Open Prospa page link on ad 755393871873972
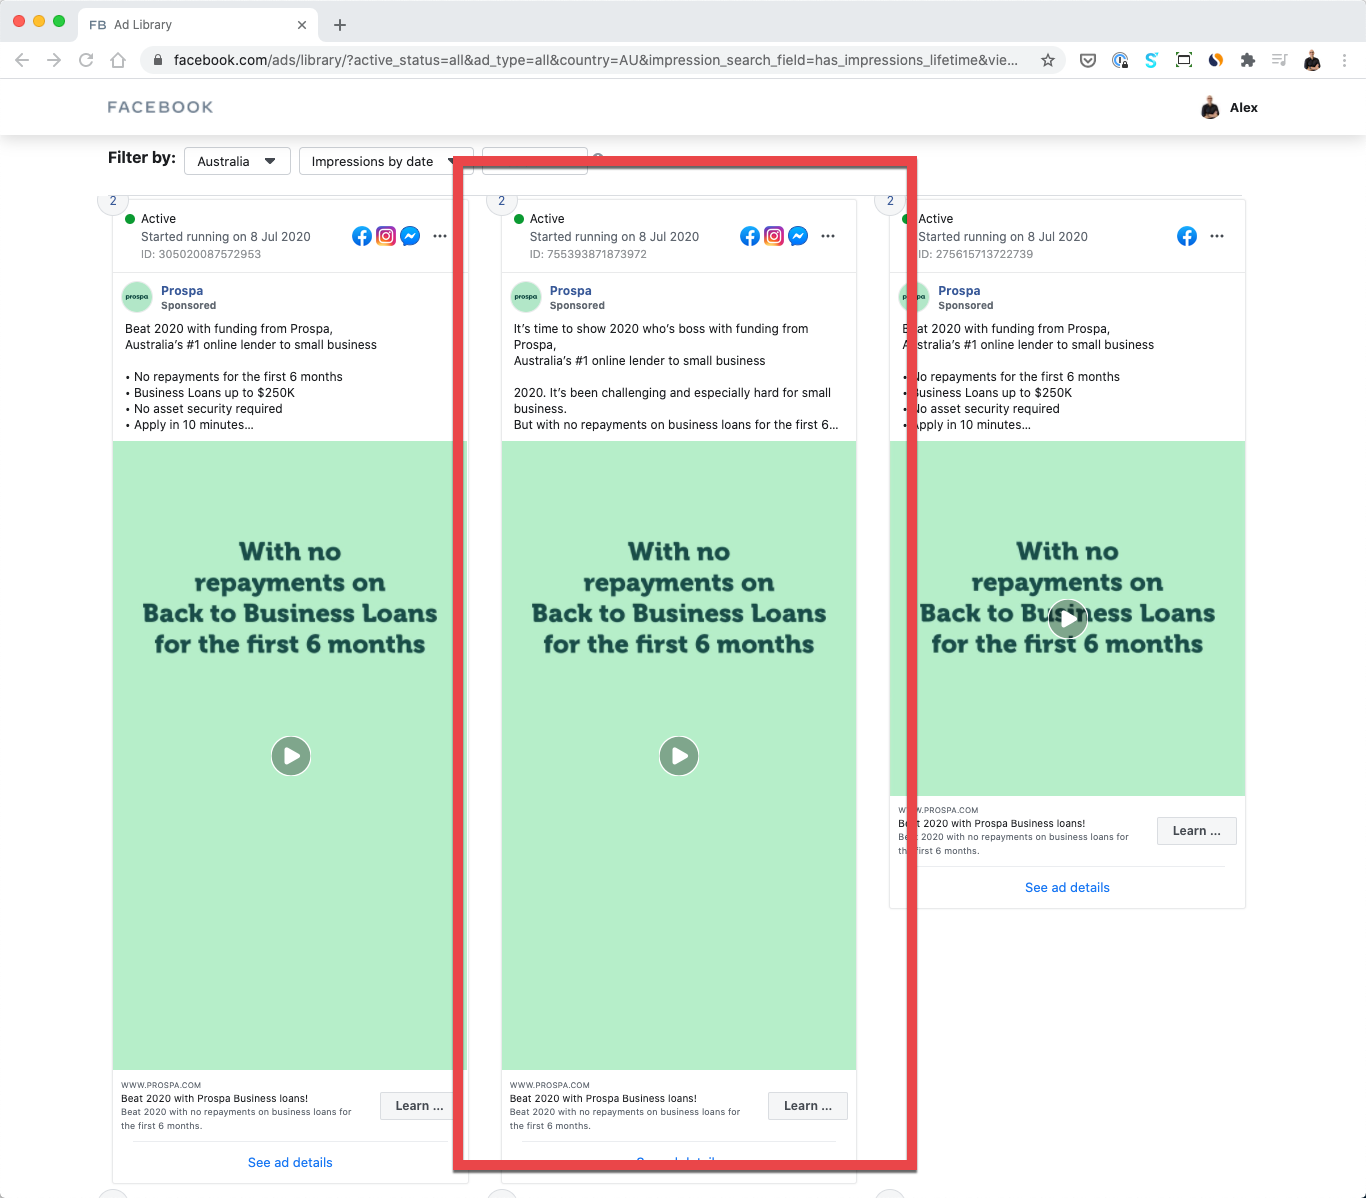1366x1198 pixels. pos(571,291)
